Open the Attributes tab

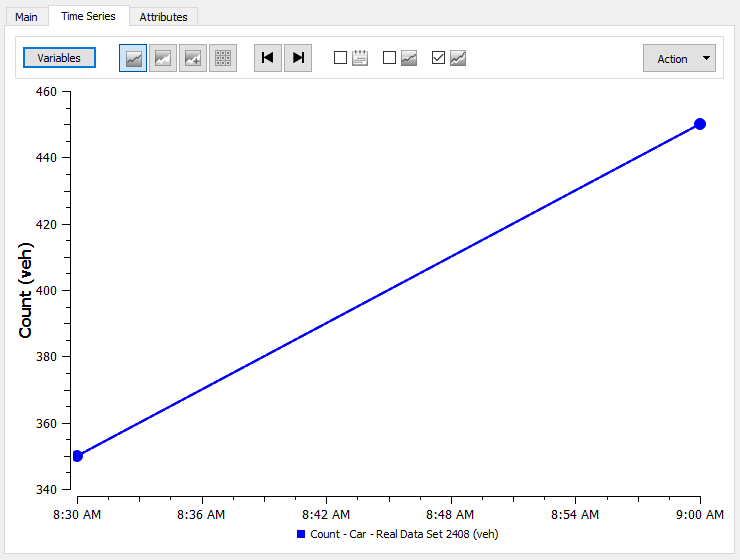[x=163, y=17]
